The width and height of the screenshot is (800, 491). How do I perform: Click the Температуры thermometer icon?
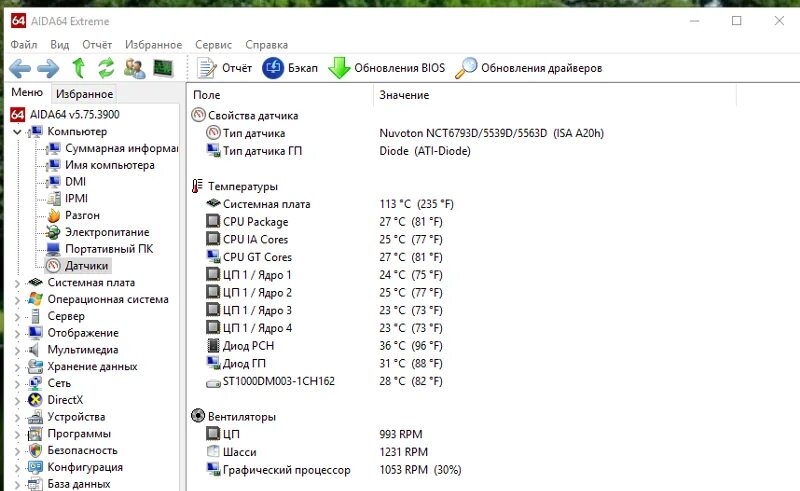coord(197,186)
